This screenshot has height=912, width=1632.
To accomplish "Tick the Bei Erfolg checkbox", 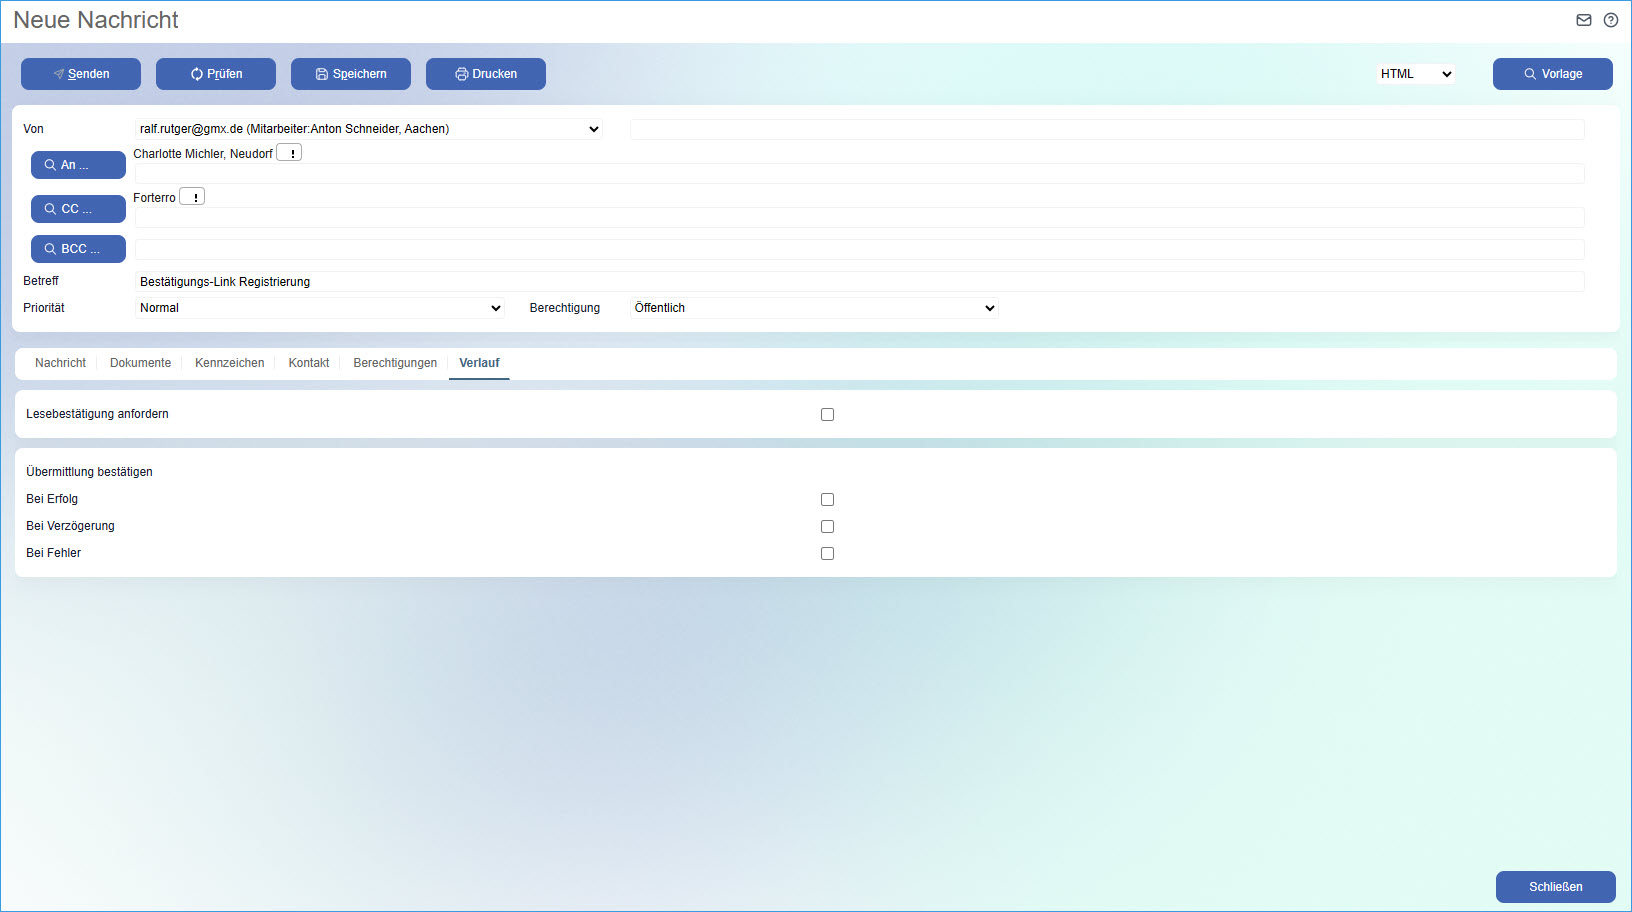I will pos(827,500).
